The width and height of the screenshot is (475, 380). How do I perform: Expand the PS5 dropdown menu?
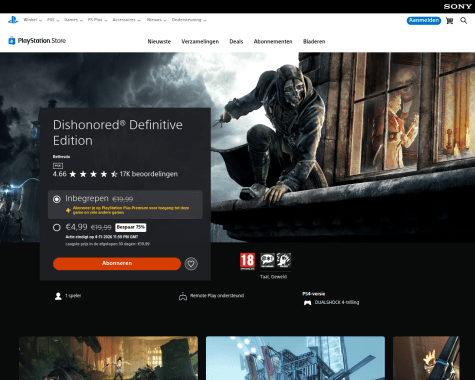pos(53,20)
